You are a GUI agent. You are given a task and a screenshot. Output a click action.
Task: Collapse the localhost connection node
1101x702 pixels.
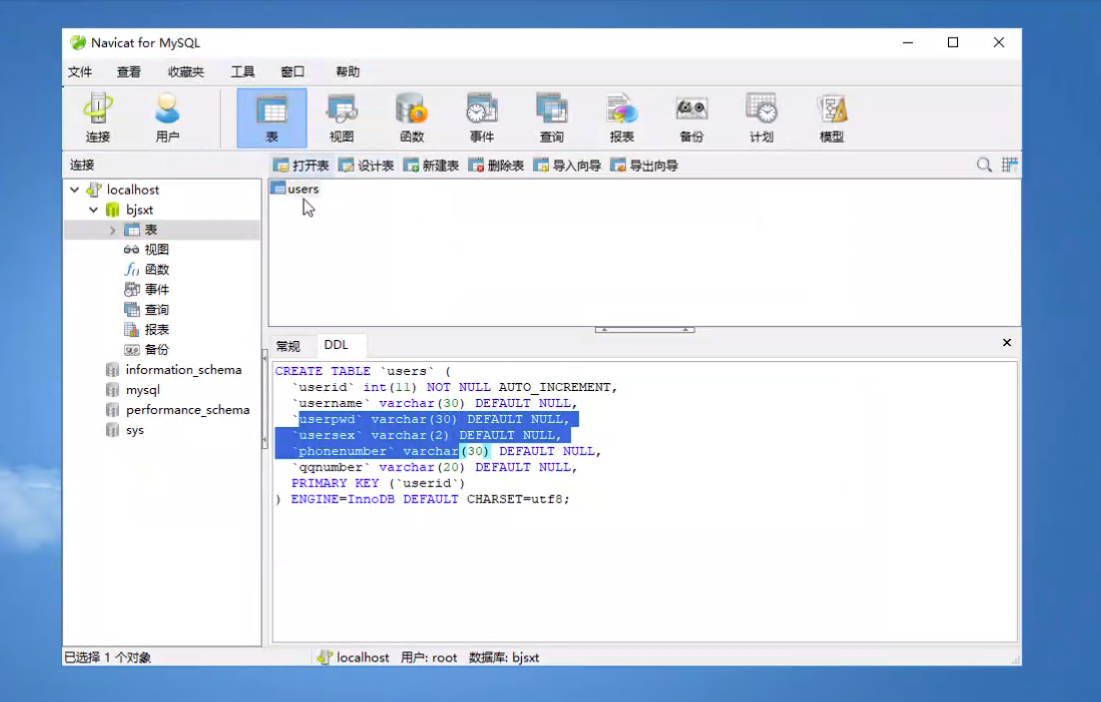(74, 190)
